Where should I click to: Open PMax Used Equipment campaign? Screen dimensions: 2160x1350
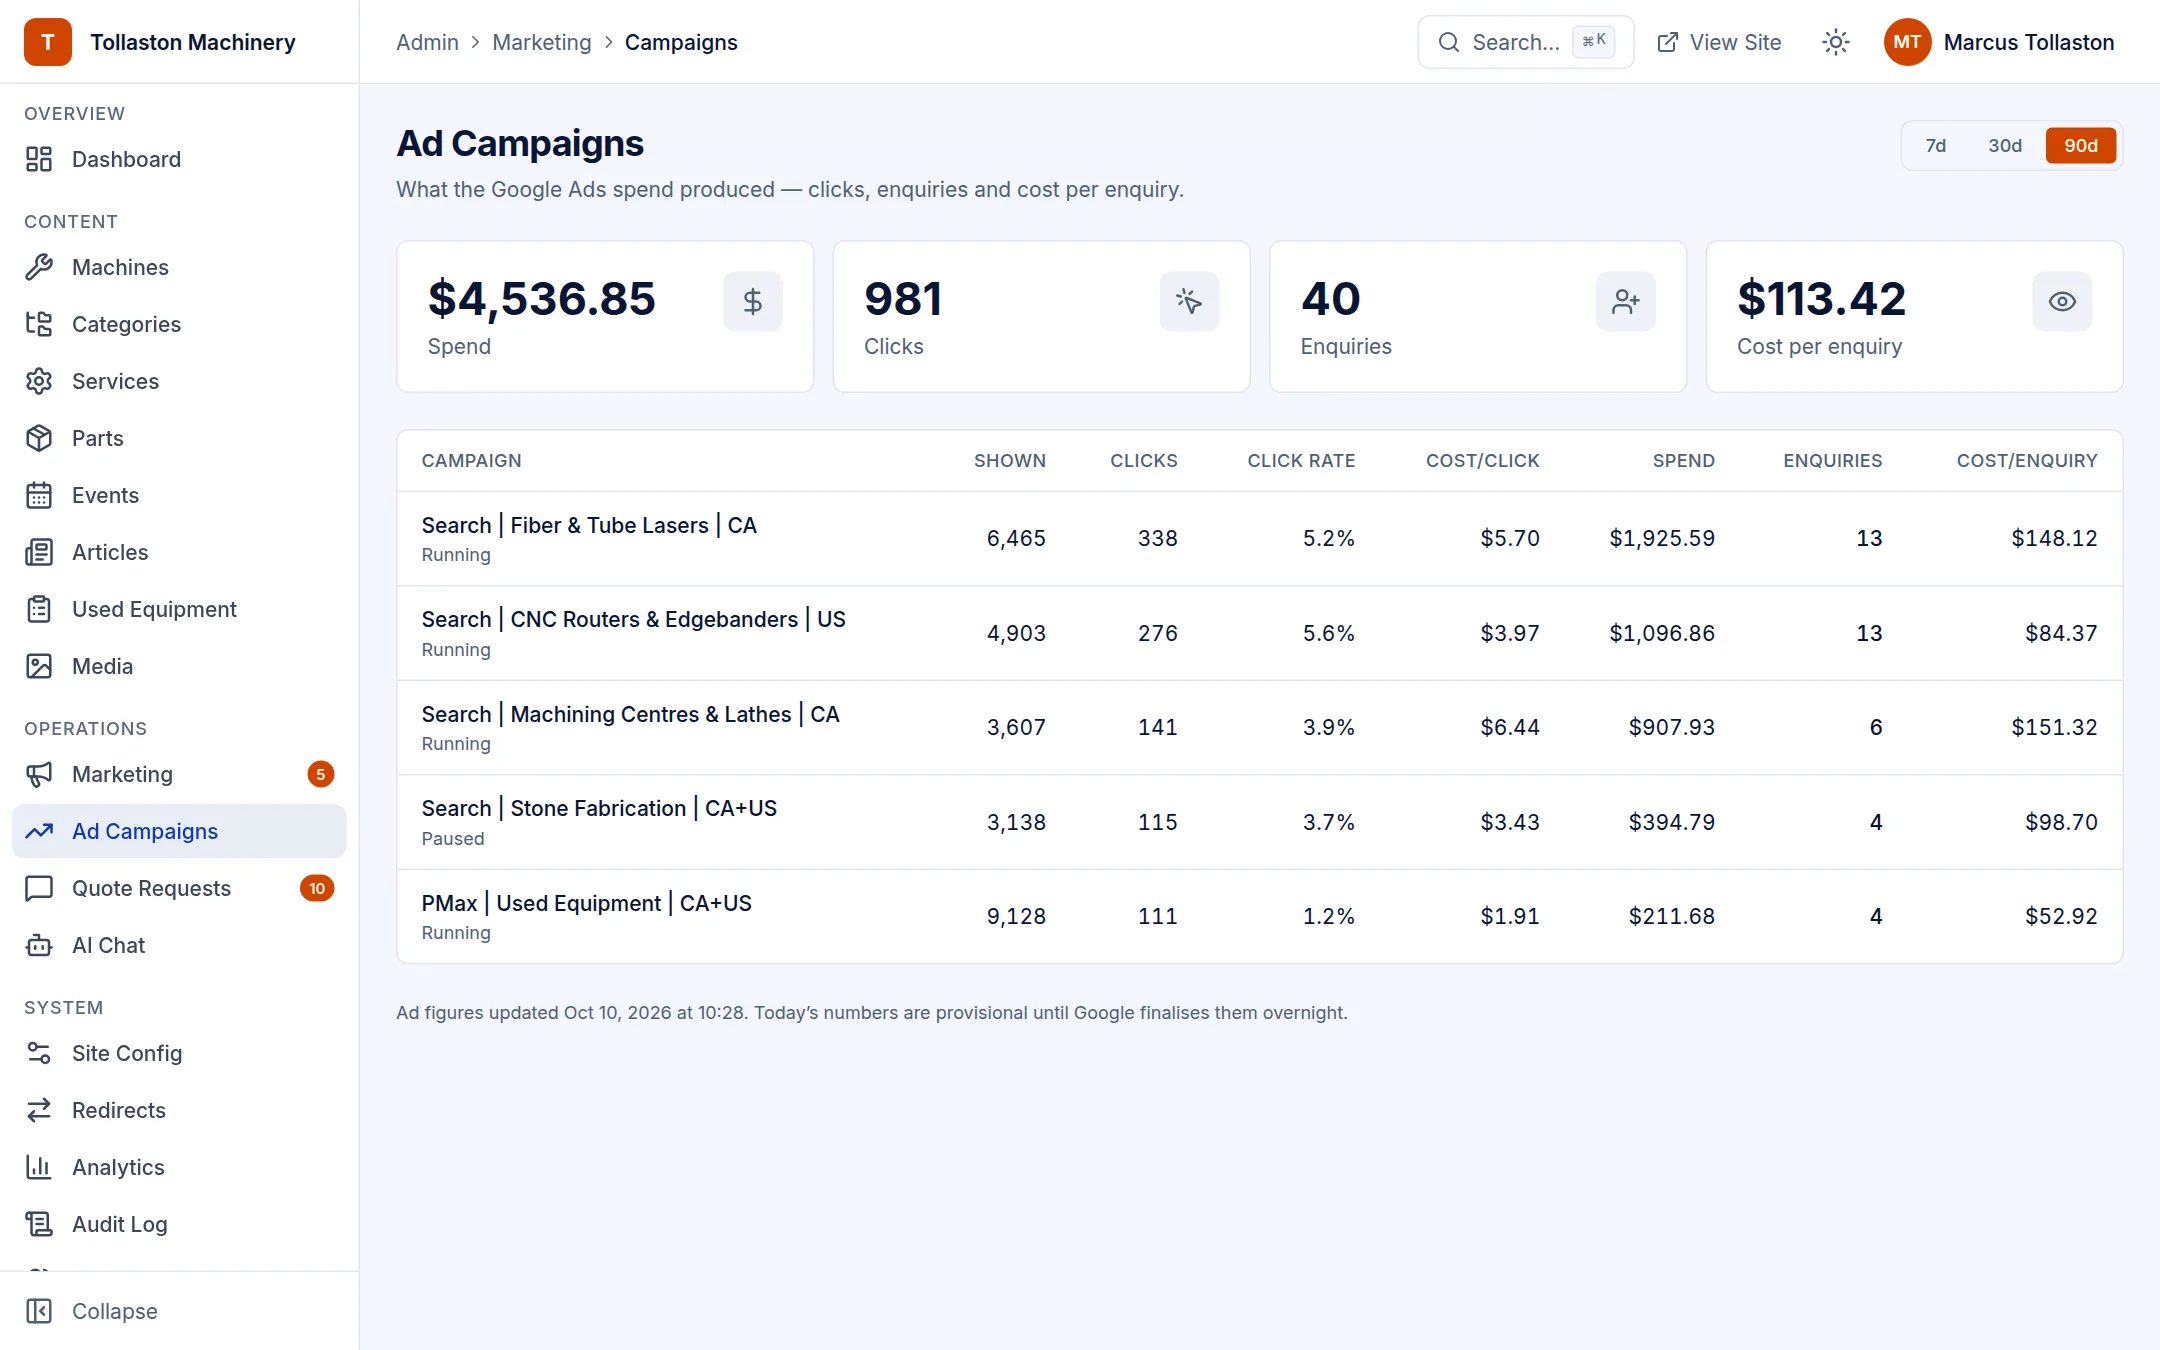1260,916
